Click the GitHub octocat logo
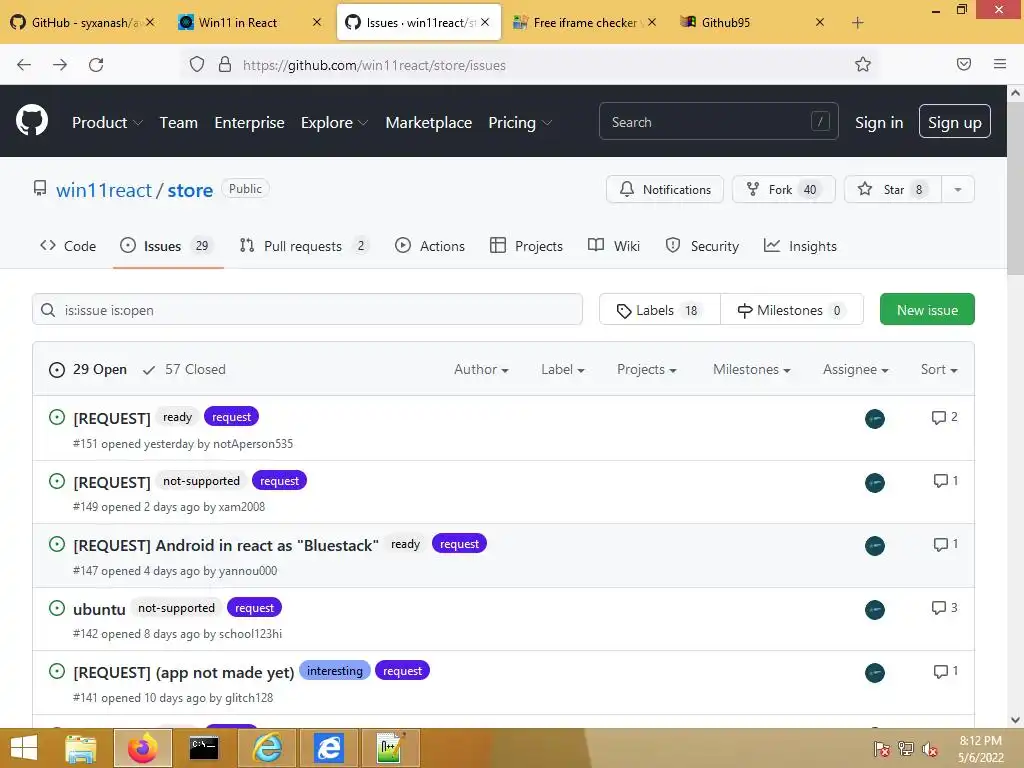This screenshot has width=1024, height=768. tap(31, 121)
